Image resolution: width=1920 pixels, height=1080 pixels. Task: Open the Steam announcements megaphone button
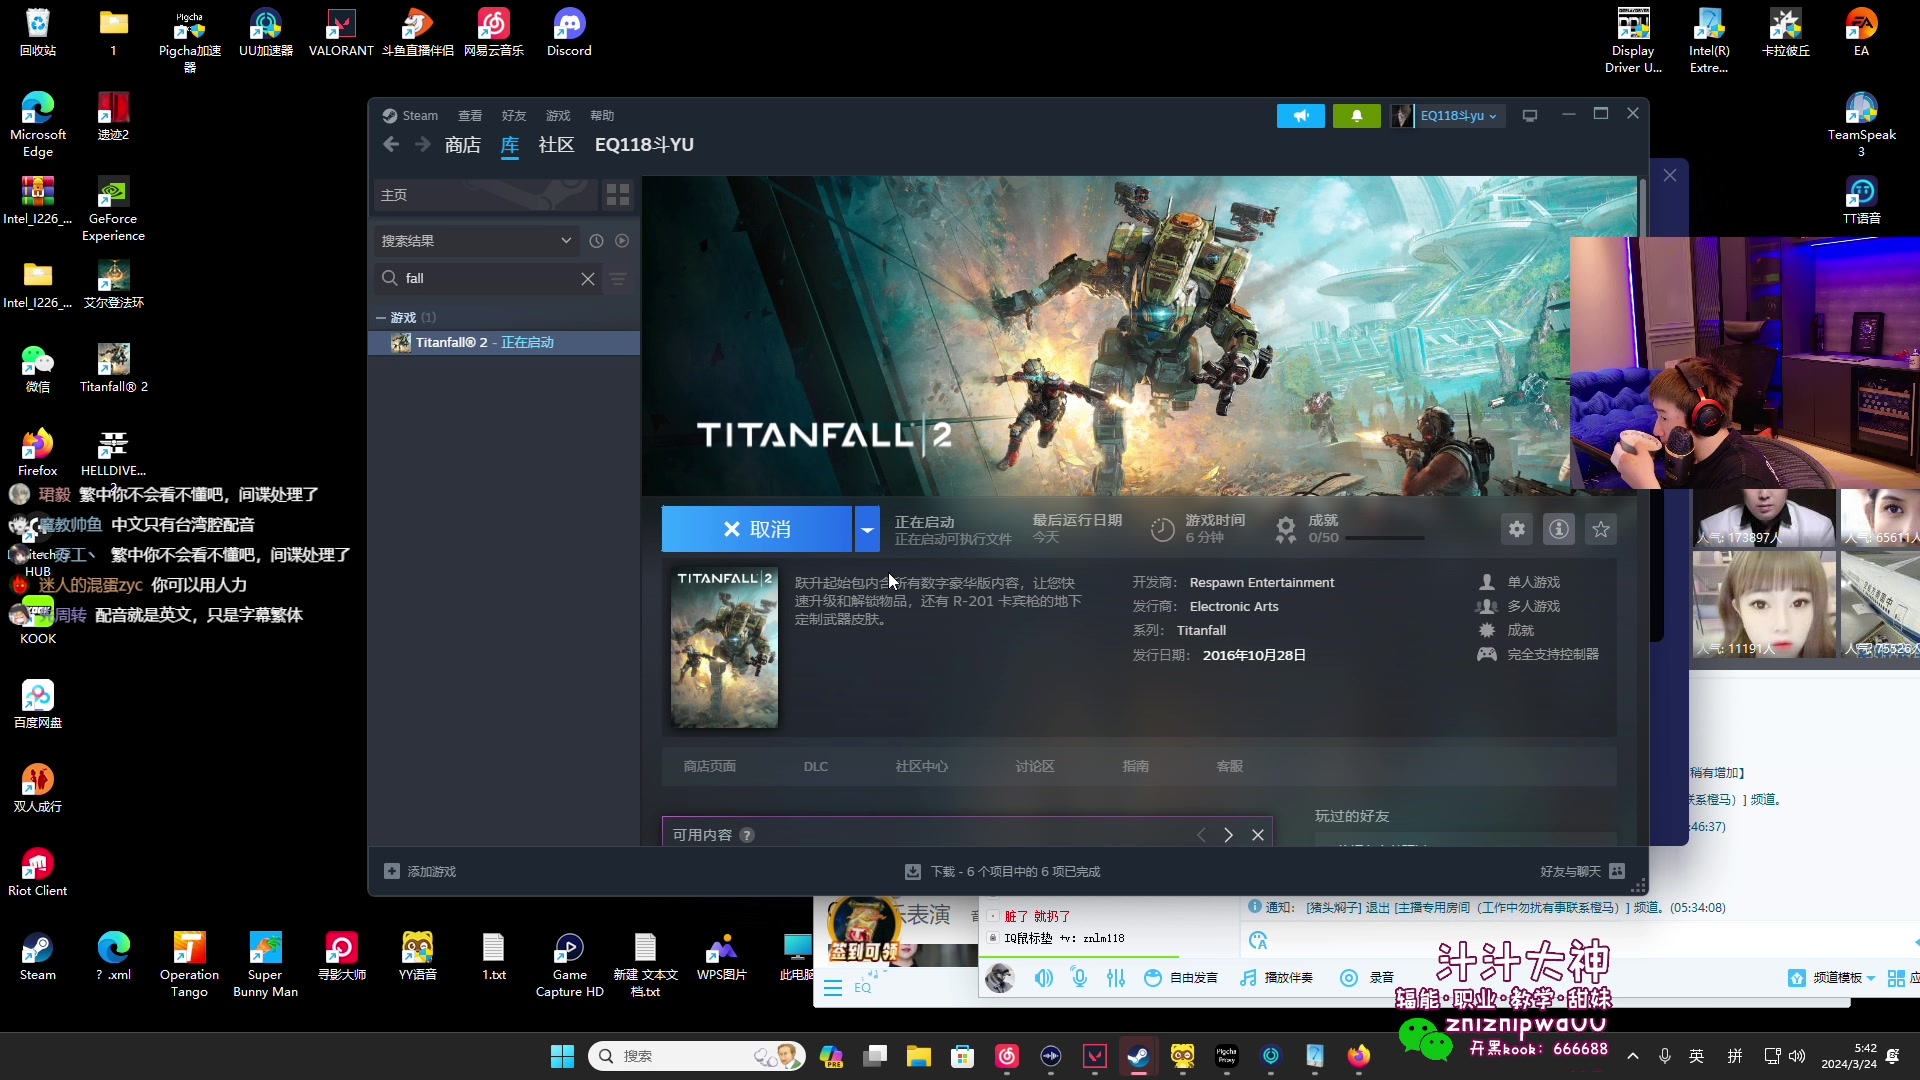click(x=1300, y=116)
